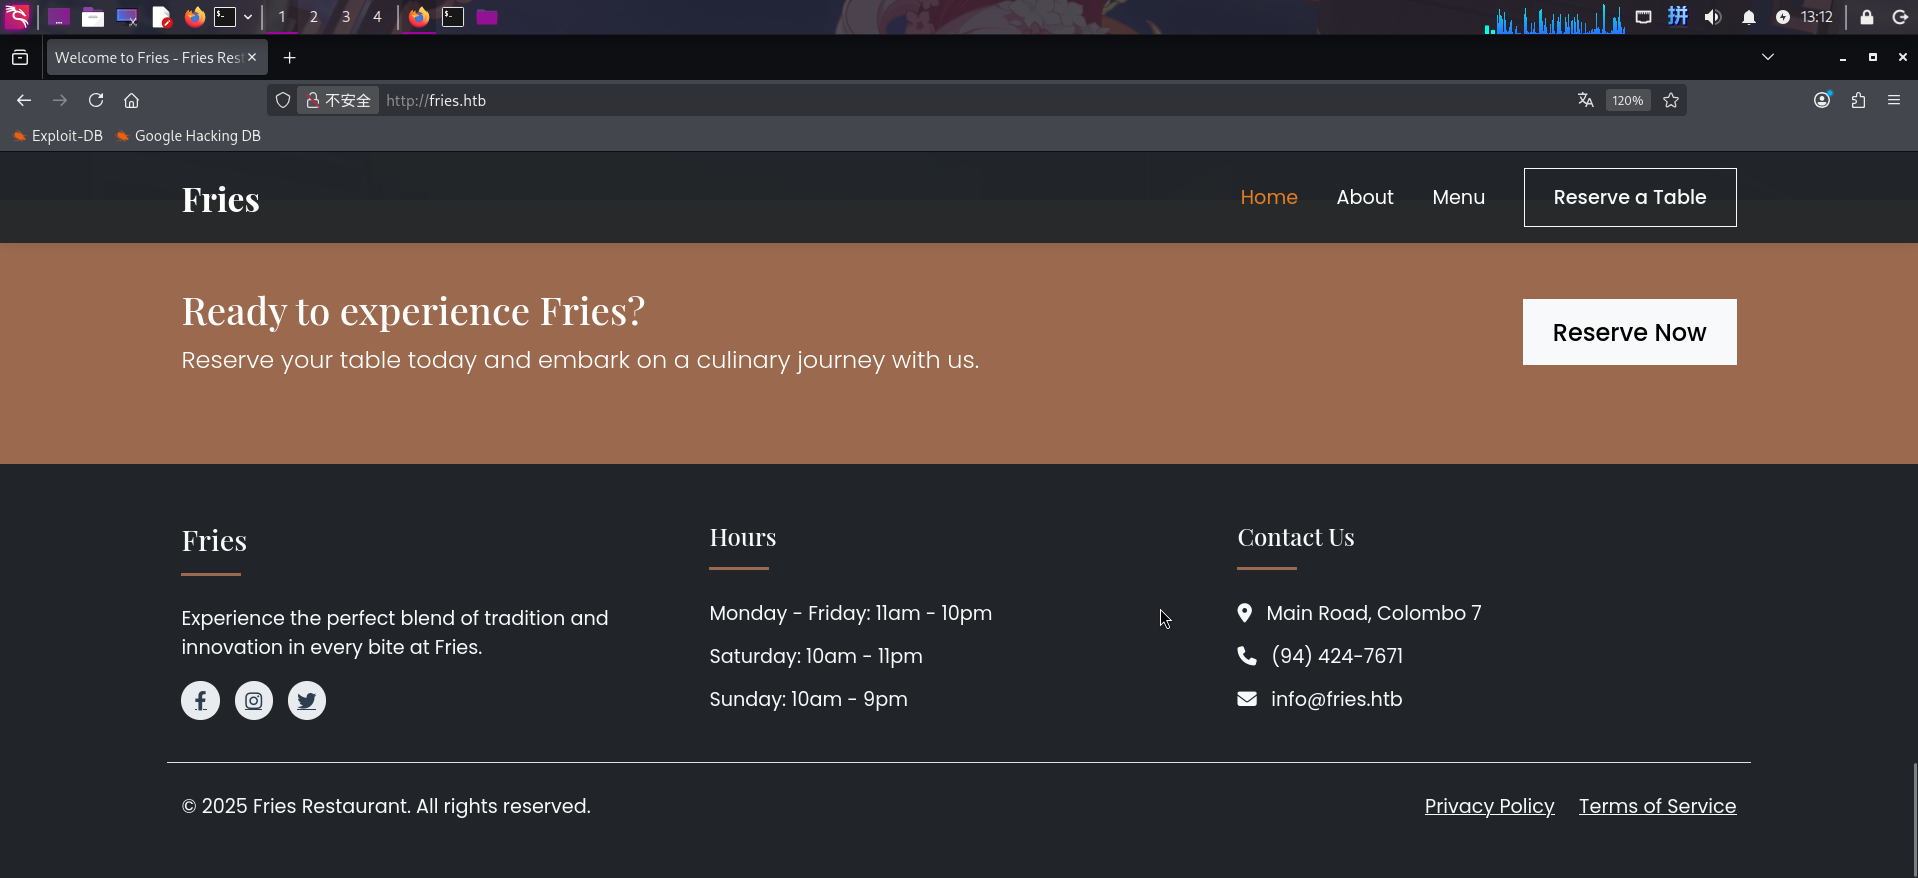Switch to workspace 3 in the taskbar
Viewport: 1918px width, 878px height.
coord(346,17)
